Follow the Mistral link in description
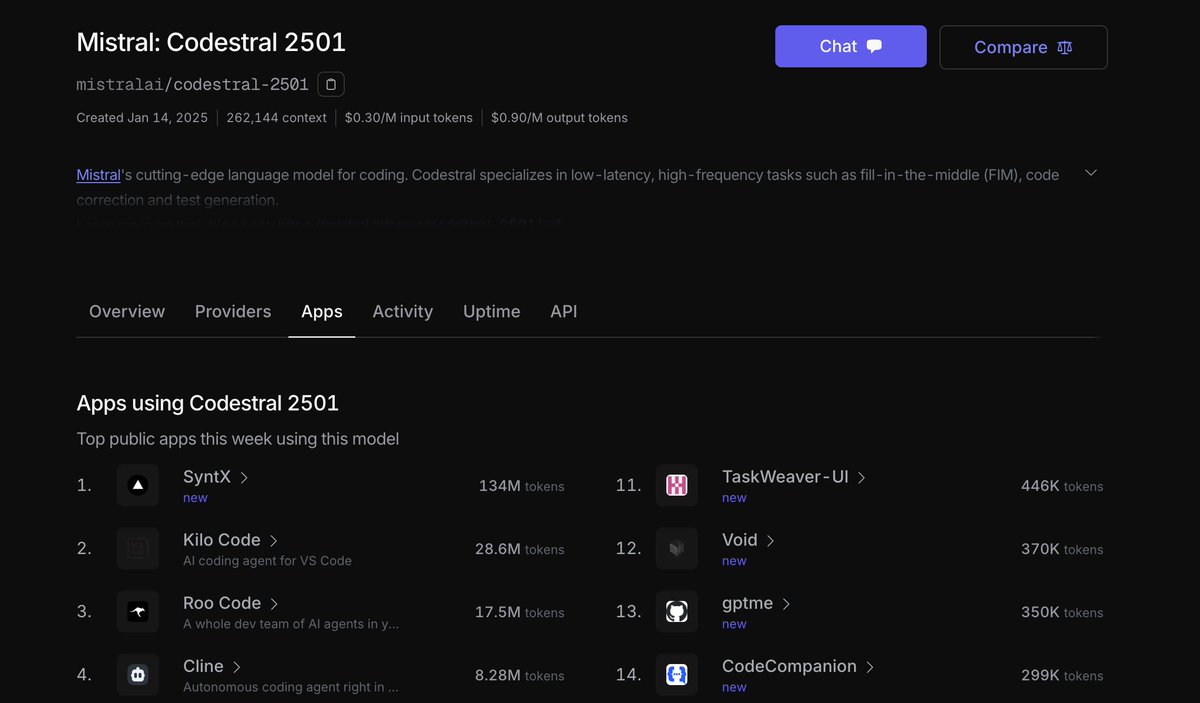 [98, 174]
